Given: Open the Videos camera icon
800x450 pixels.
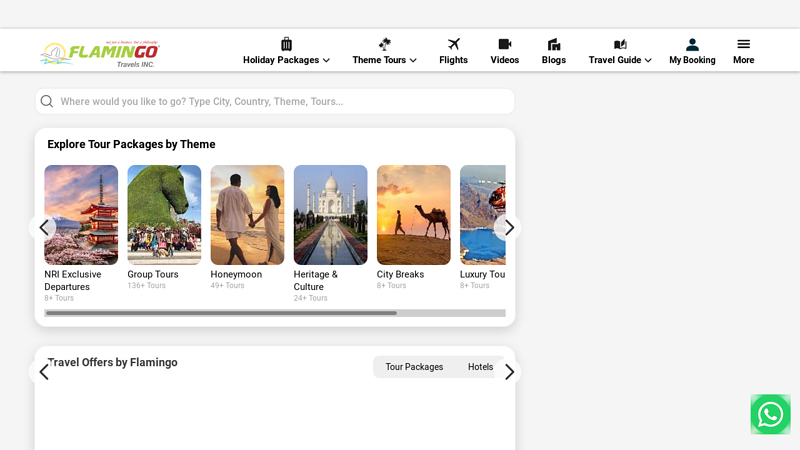Looking at the screenshot, I should tap(504, 45).
